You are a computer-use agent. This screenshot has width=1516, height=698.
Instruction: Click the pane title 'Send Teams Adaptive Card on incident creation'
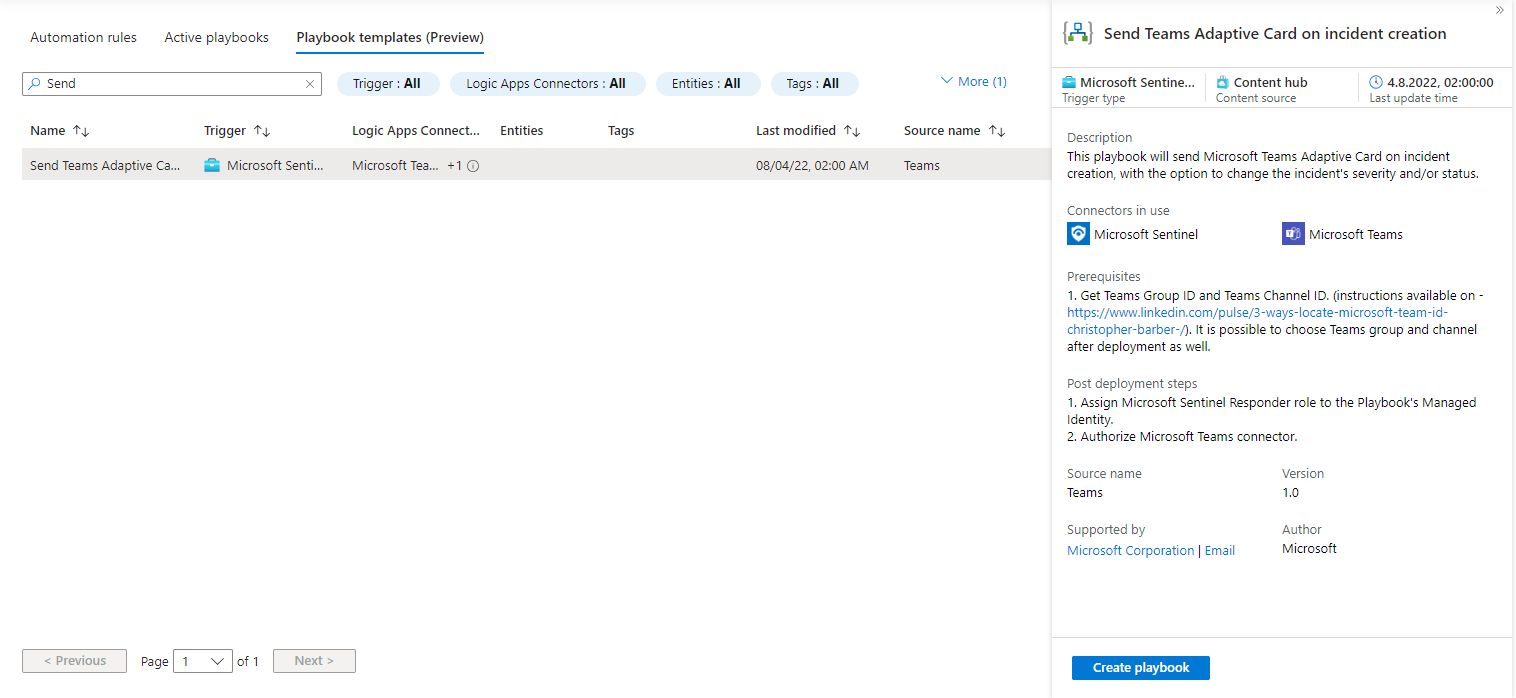pyautogui.click(x=1275, y=34)
